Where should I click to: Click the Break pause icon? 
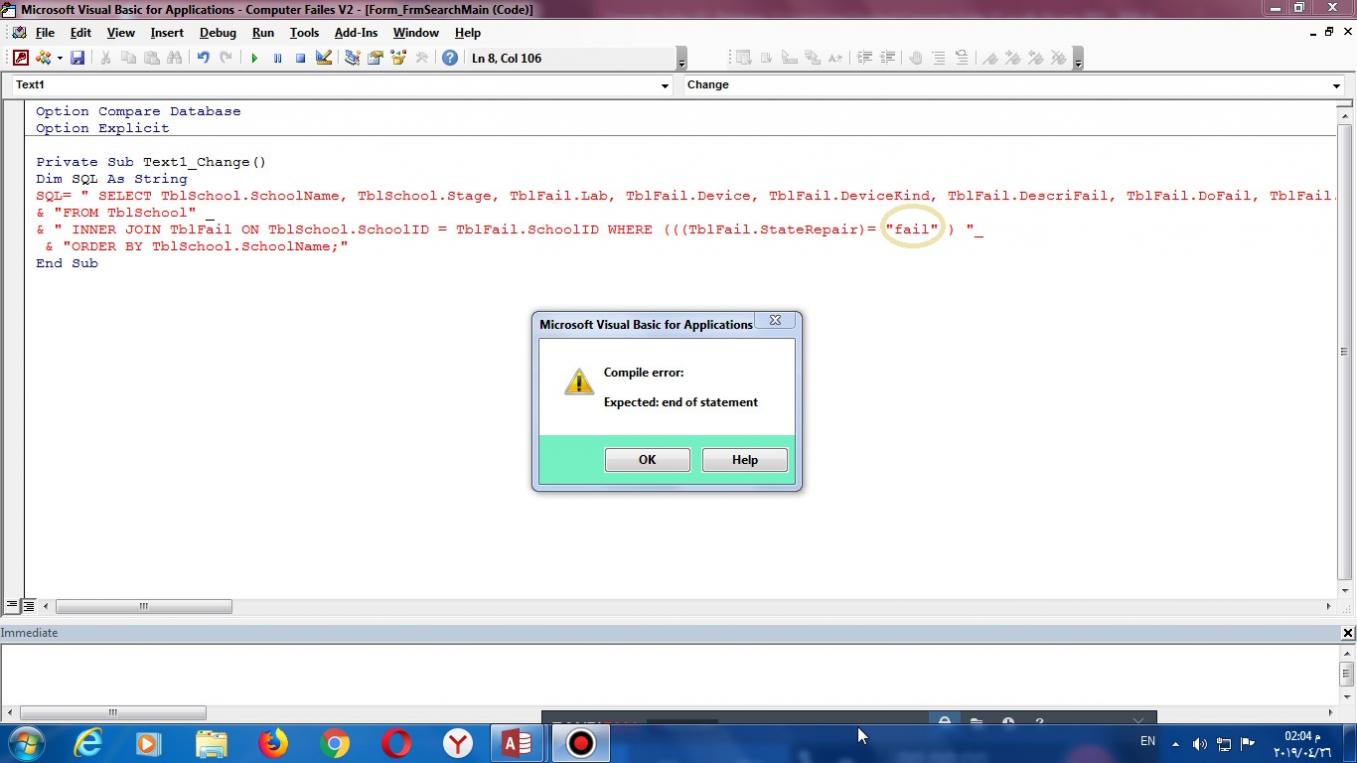(277, 58)
